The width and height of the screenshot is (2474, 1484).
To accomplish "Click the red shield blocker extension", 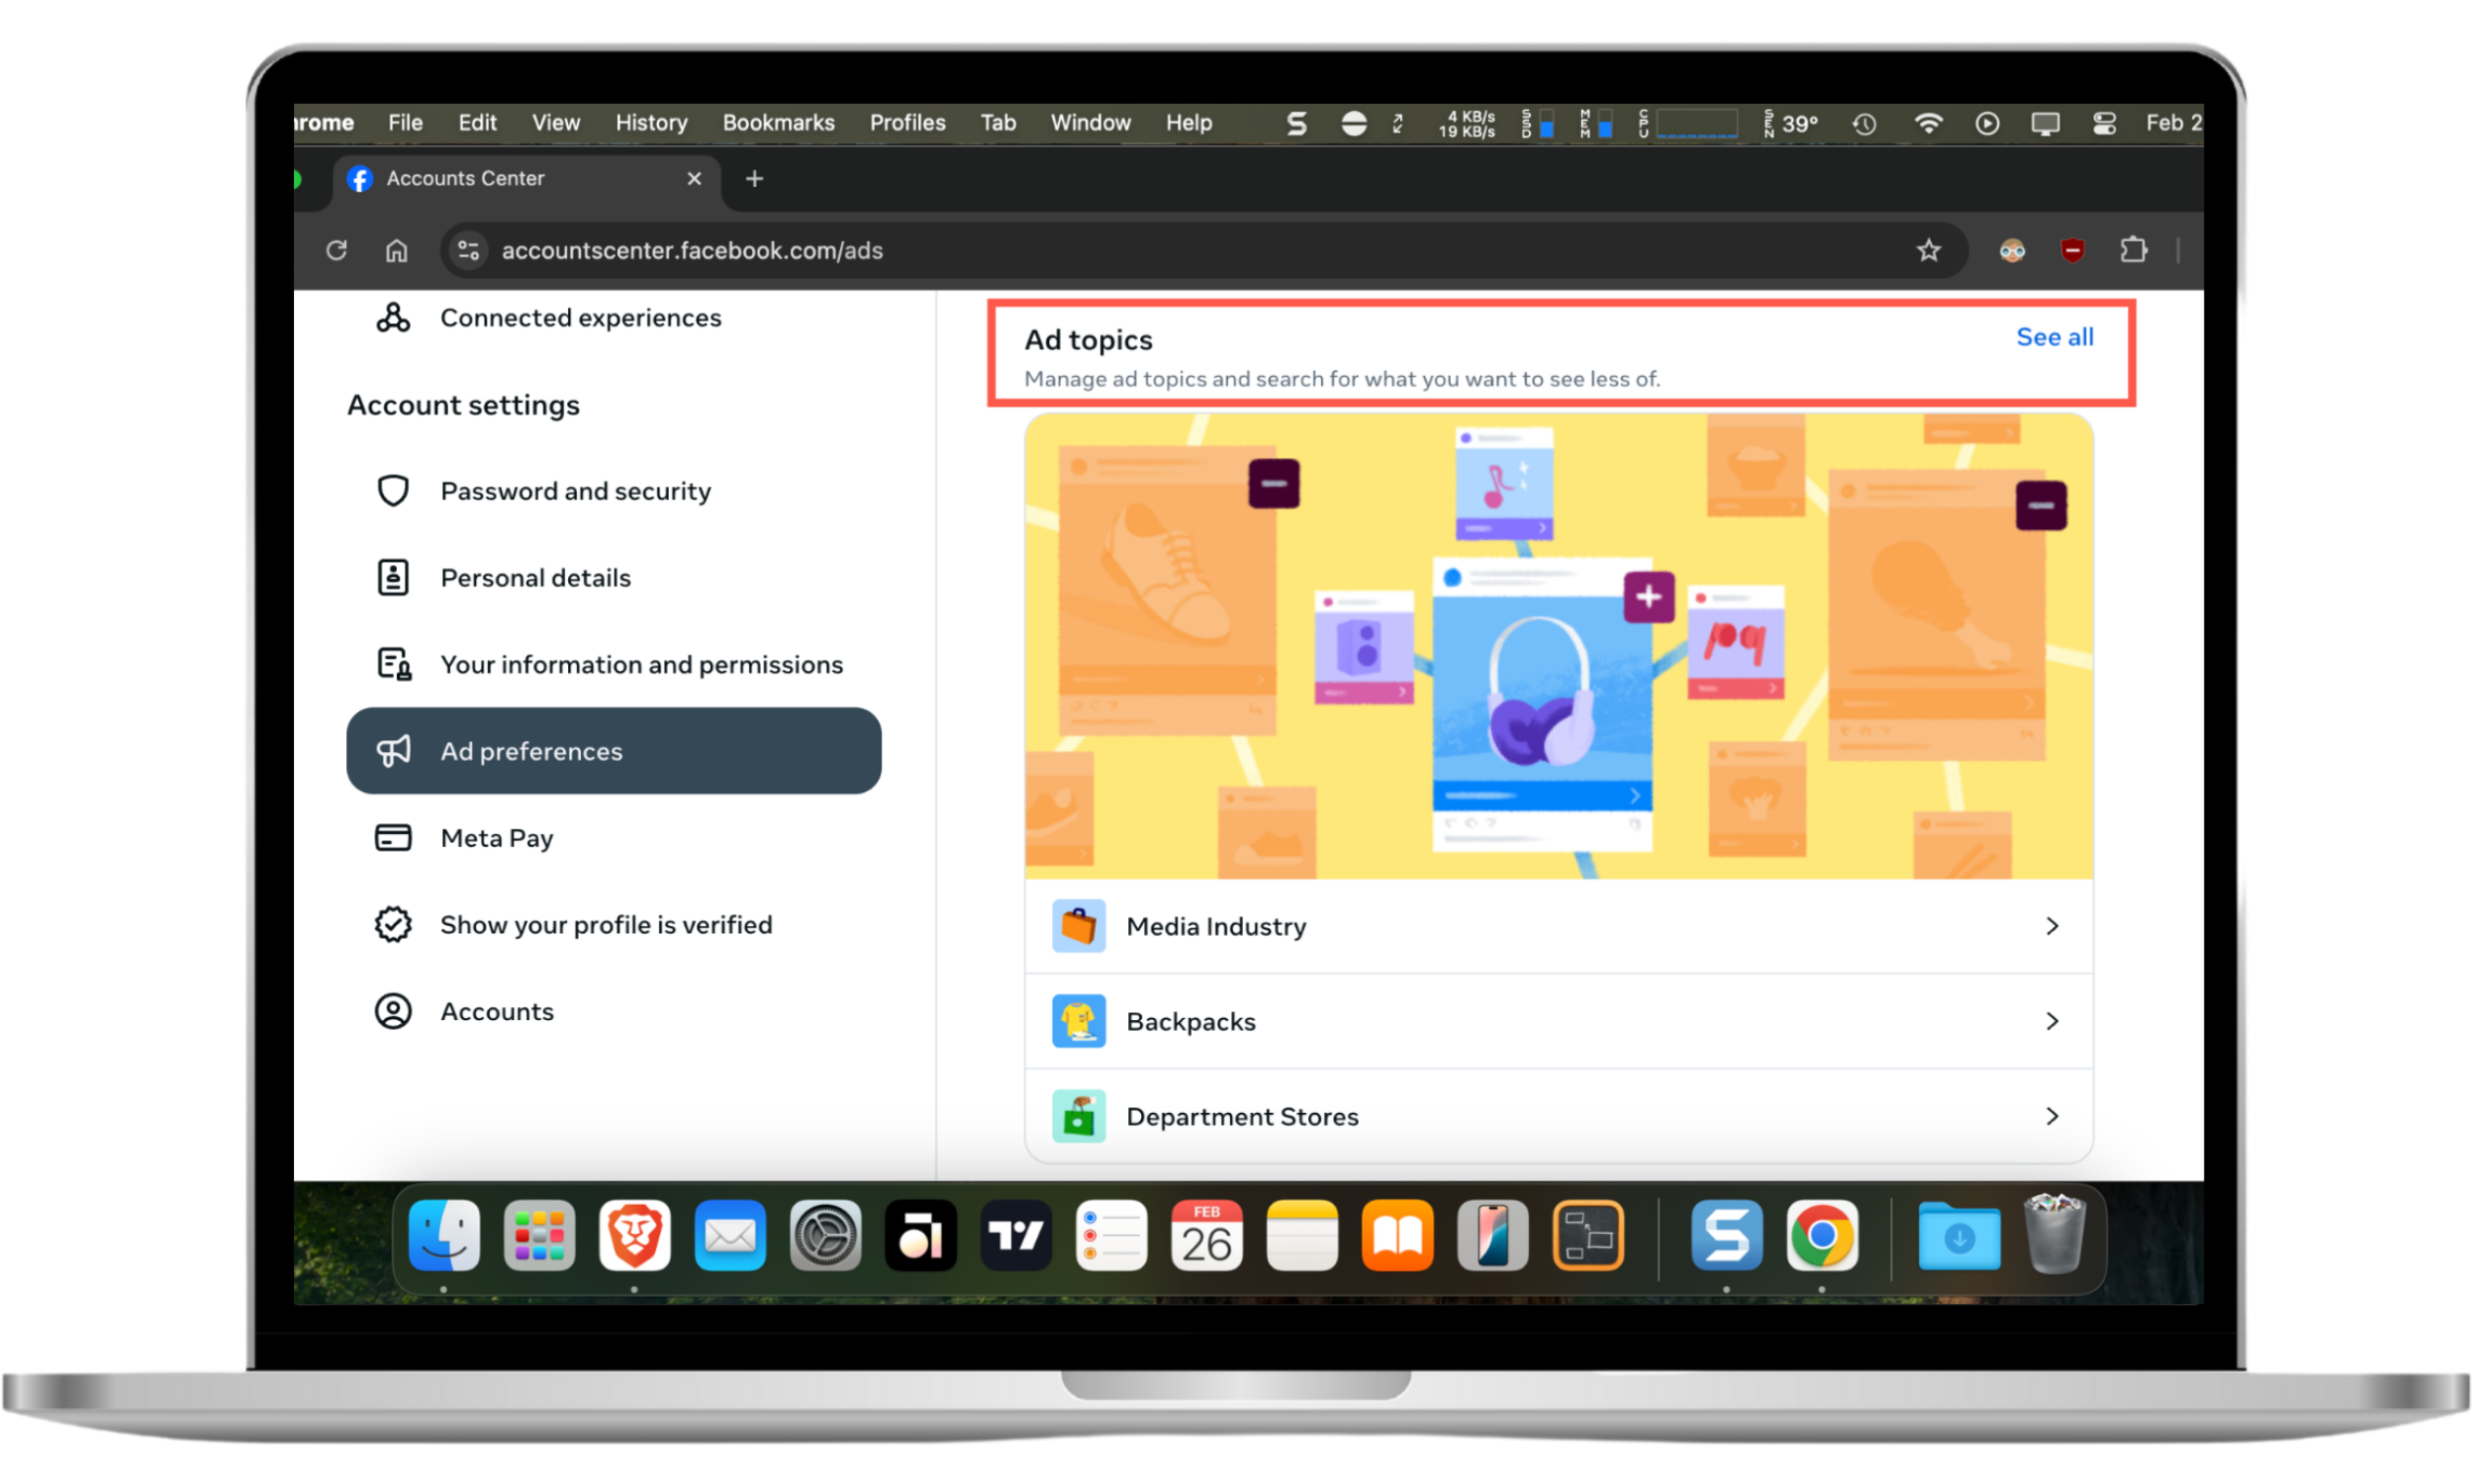I will [x=2072, y=250].
